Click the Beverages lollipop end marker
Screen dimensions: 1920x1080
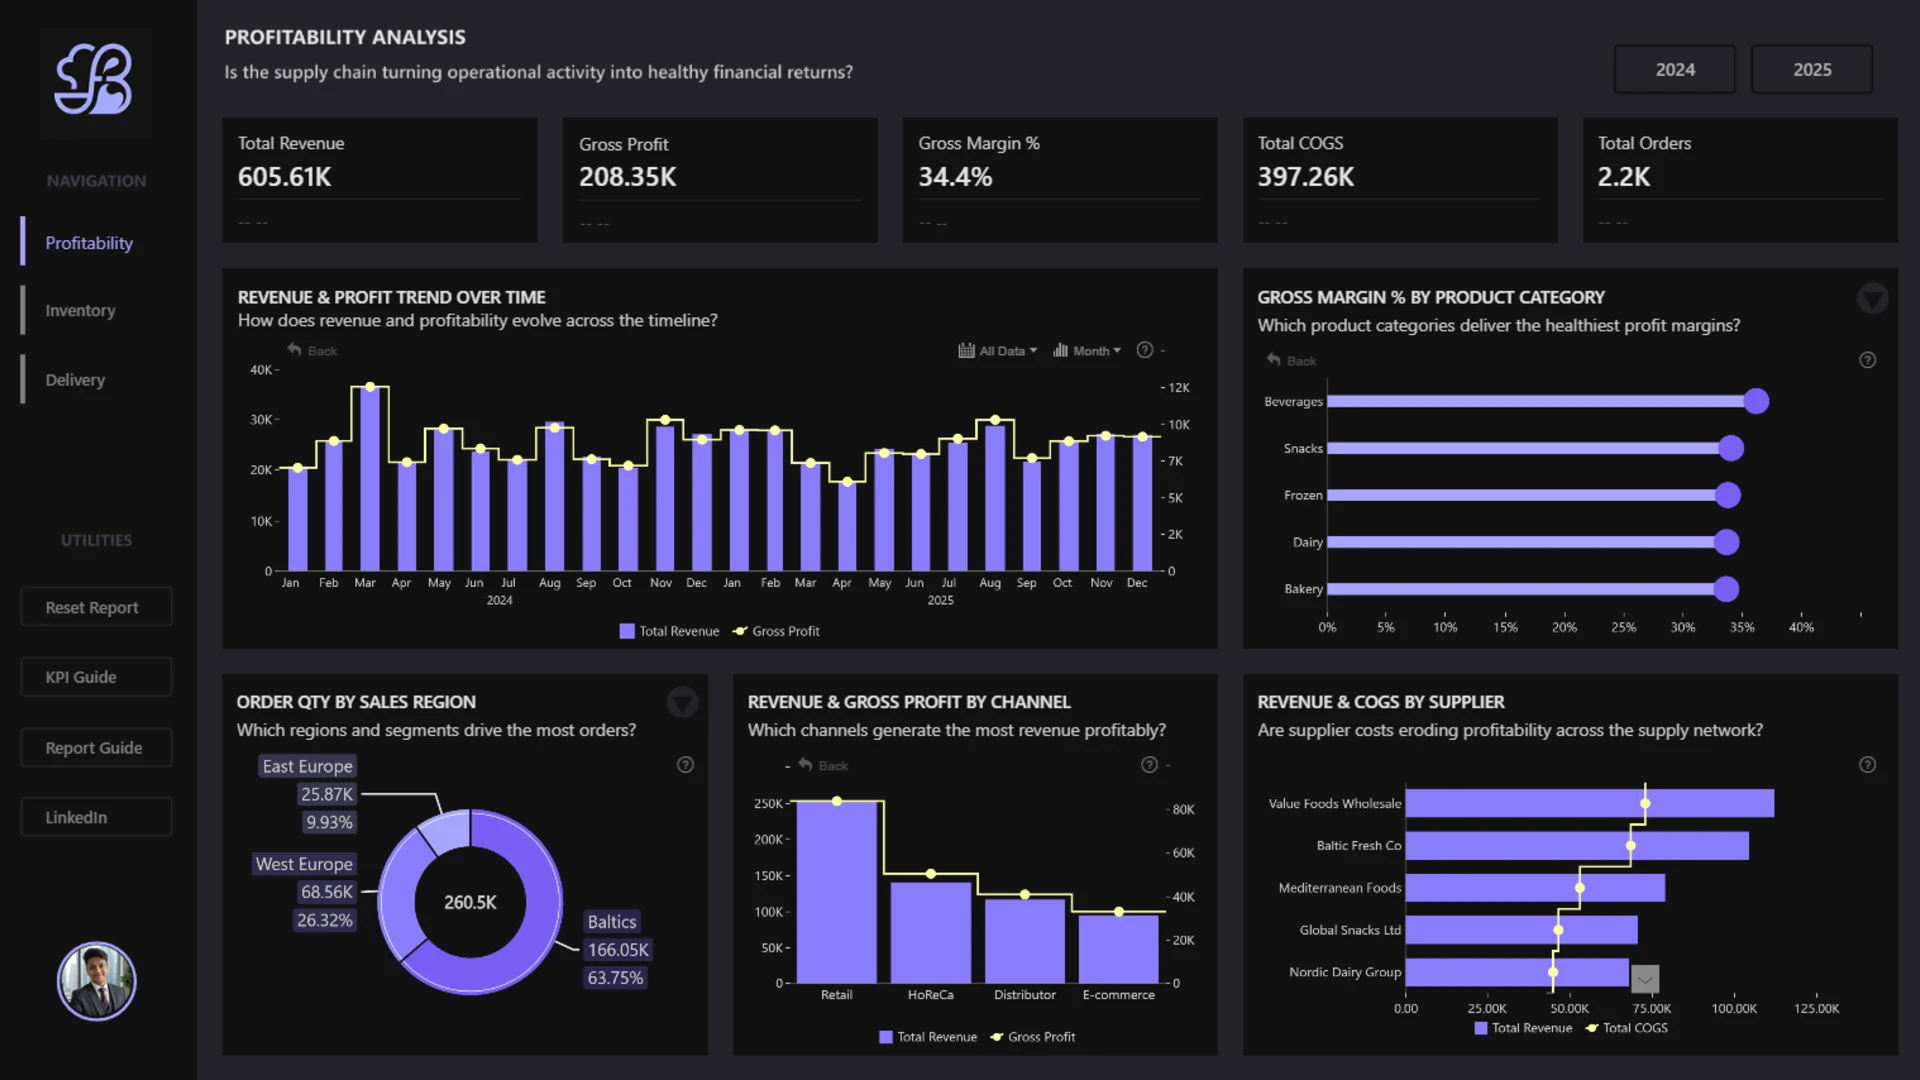click(1756, 401)
